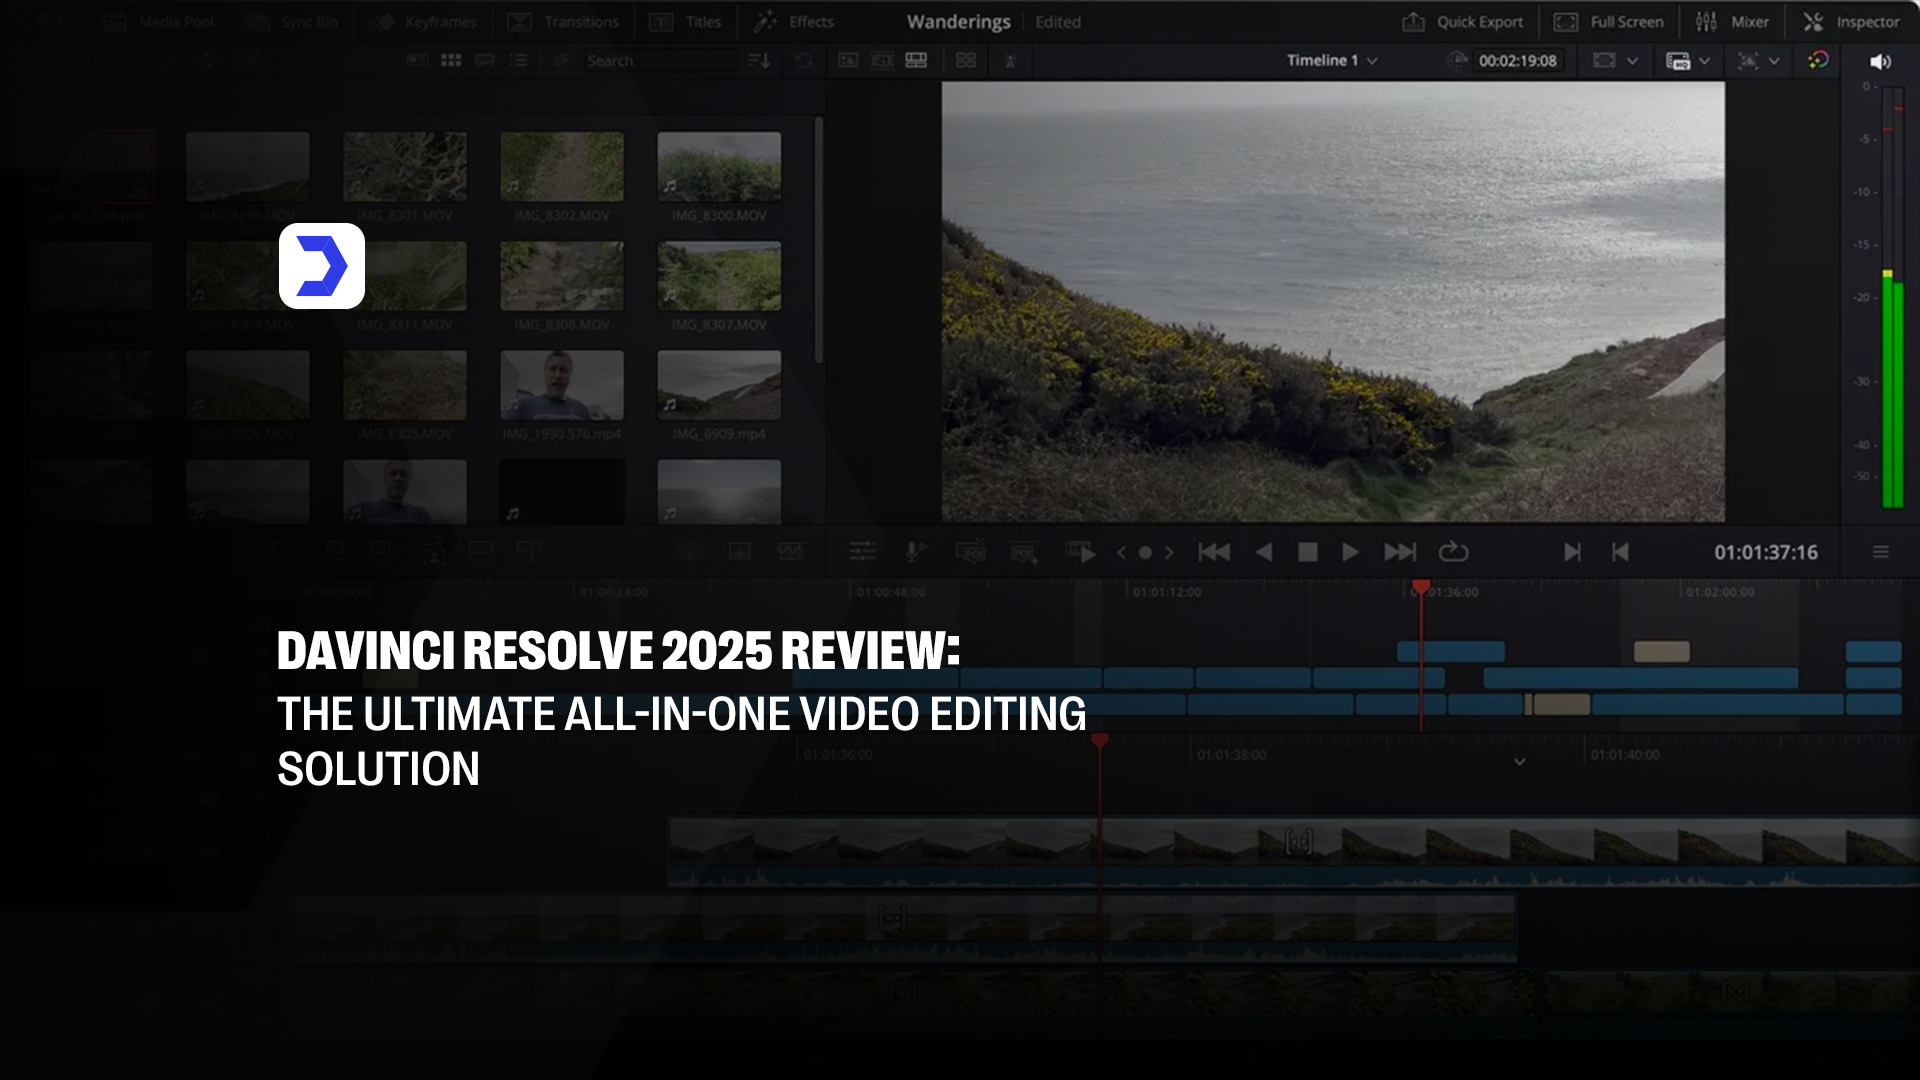Click the Play Reverse button

click(x=1264, y=552)
